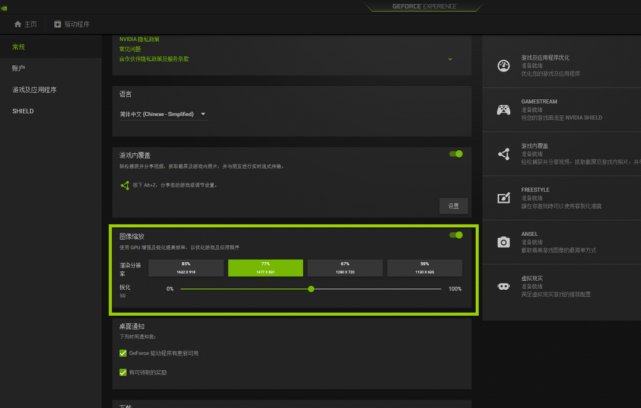Open the NVIDIA 隐私政策 link
The height and width of the screenshot is (408, 641).
(139, 39)
